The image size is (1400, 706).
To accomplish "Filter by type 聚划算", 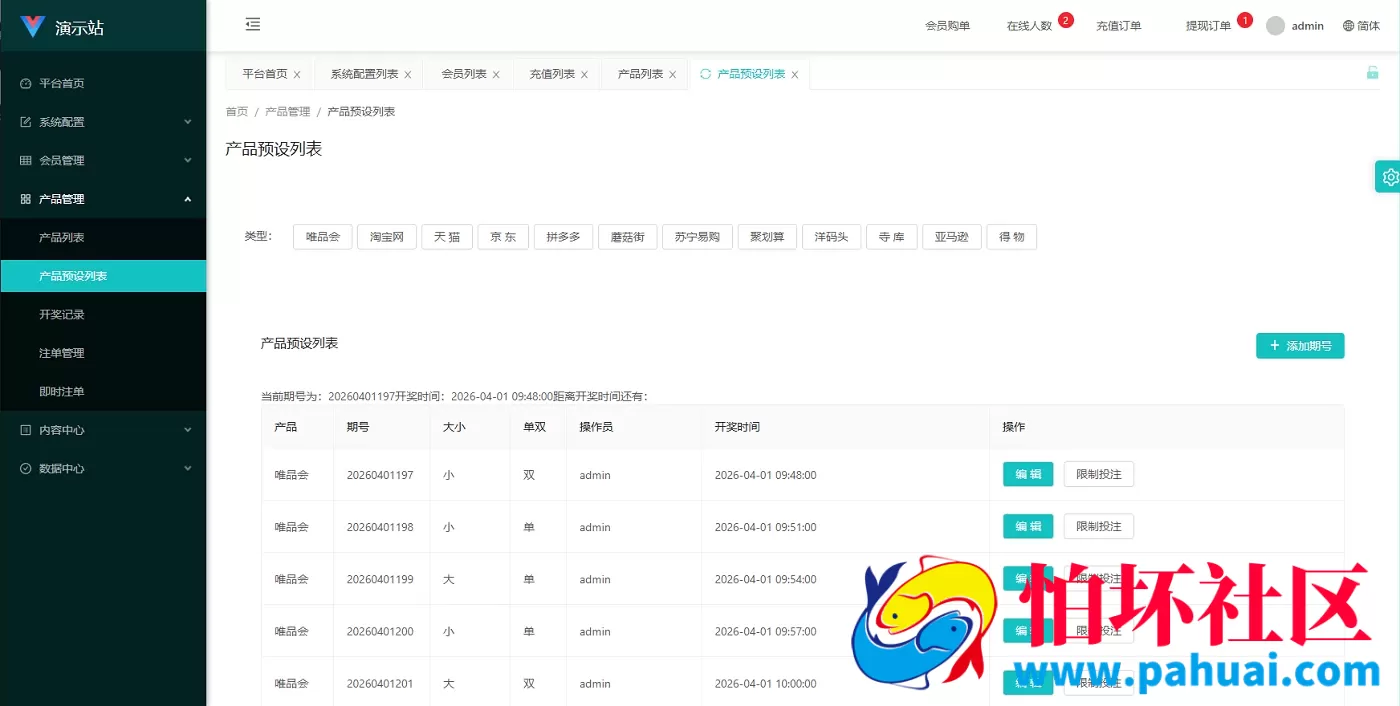I will 767,237.
